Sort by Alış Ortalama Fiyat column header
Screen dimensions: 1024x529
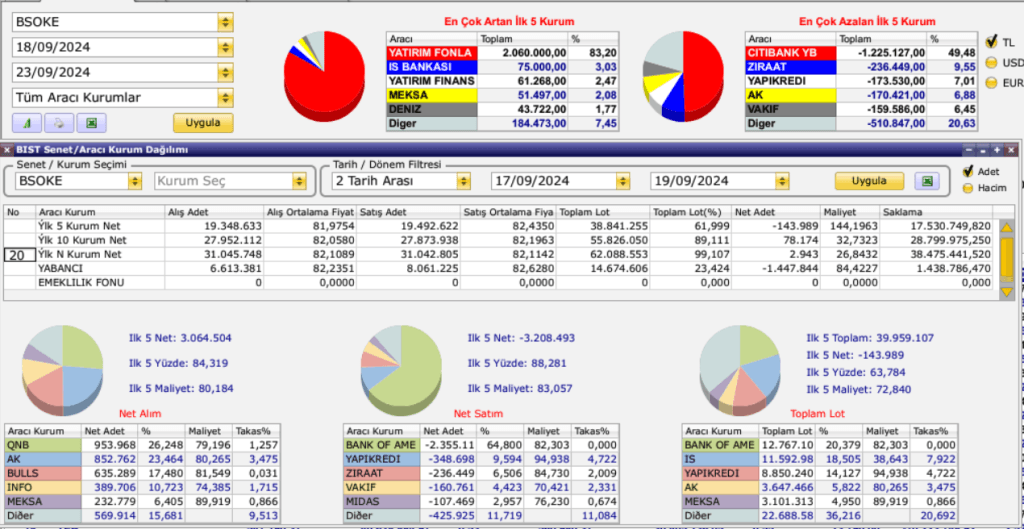pos(310,212)
